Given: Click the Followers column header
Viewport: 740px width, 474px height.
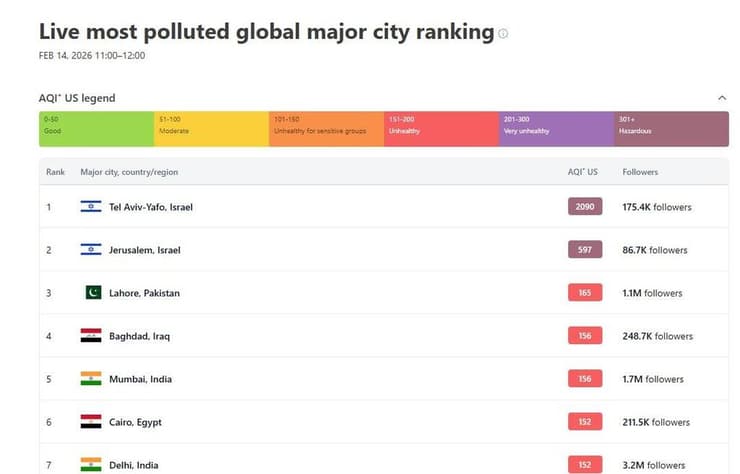Looking at the screenshot, I should (x=640, y=172).
